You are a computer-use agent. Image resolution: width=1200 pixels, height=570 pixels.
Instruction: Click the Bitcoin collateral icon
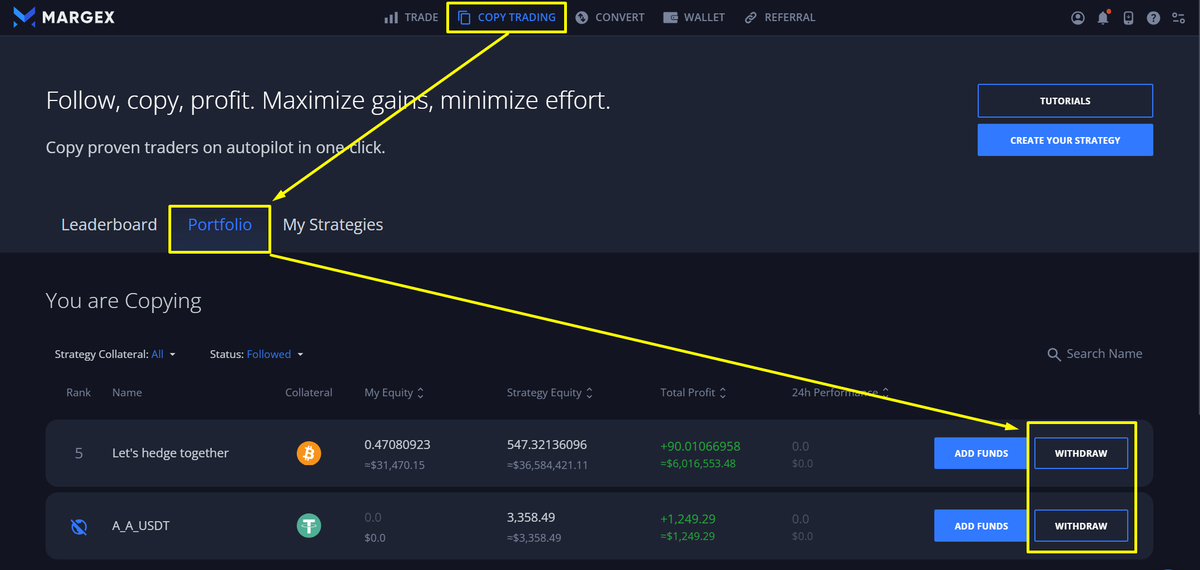309,453
